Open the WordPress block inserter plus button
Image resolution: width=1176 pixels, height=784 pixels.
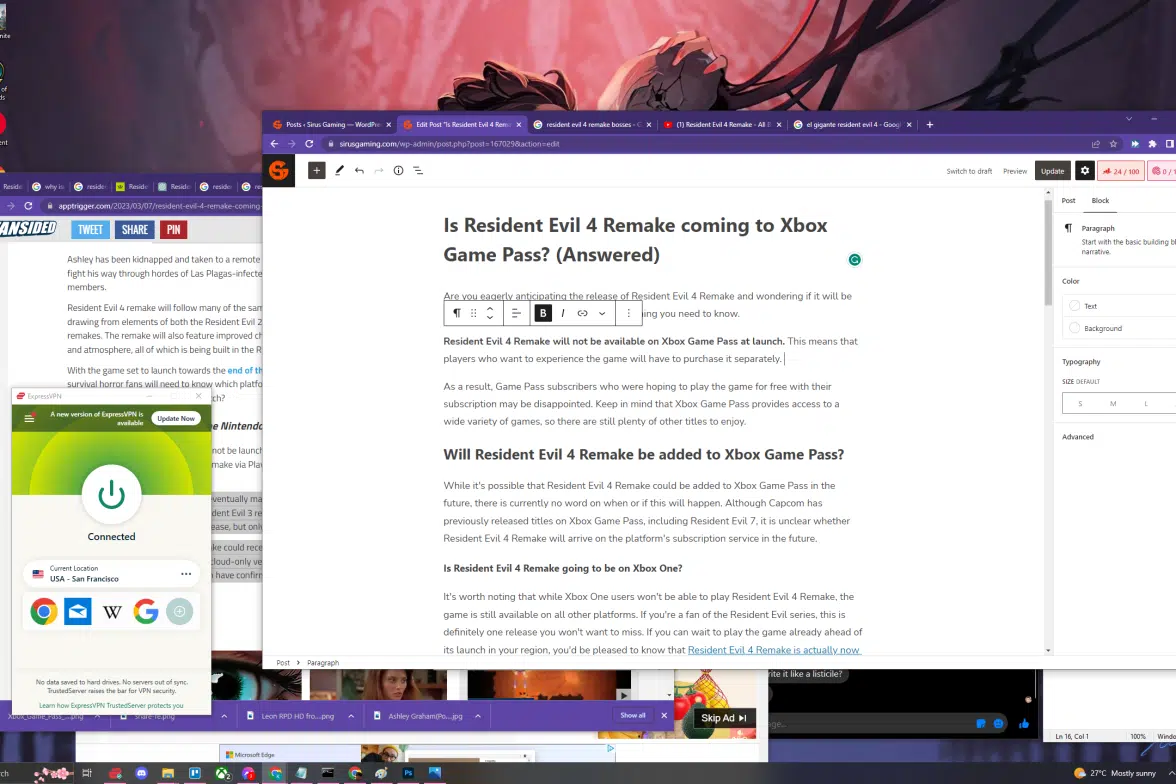pyautogui.click(x=316, y=171)
